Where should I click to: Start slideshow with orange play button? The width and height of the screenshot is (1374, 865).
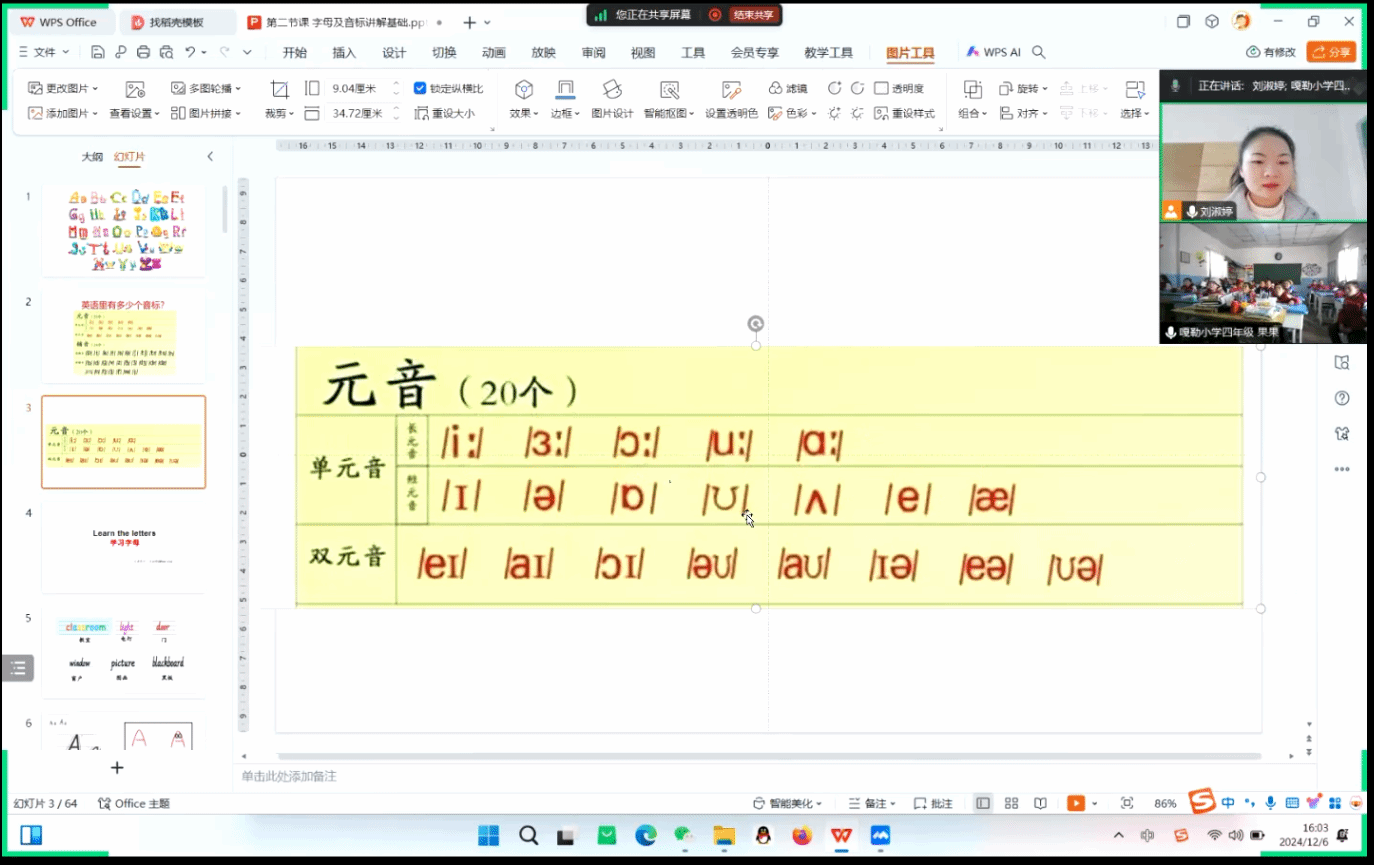point(1076,803)
